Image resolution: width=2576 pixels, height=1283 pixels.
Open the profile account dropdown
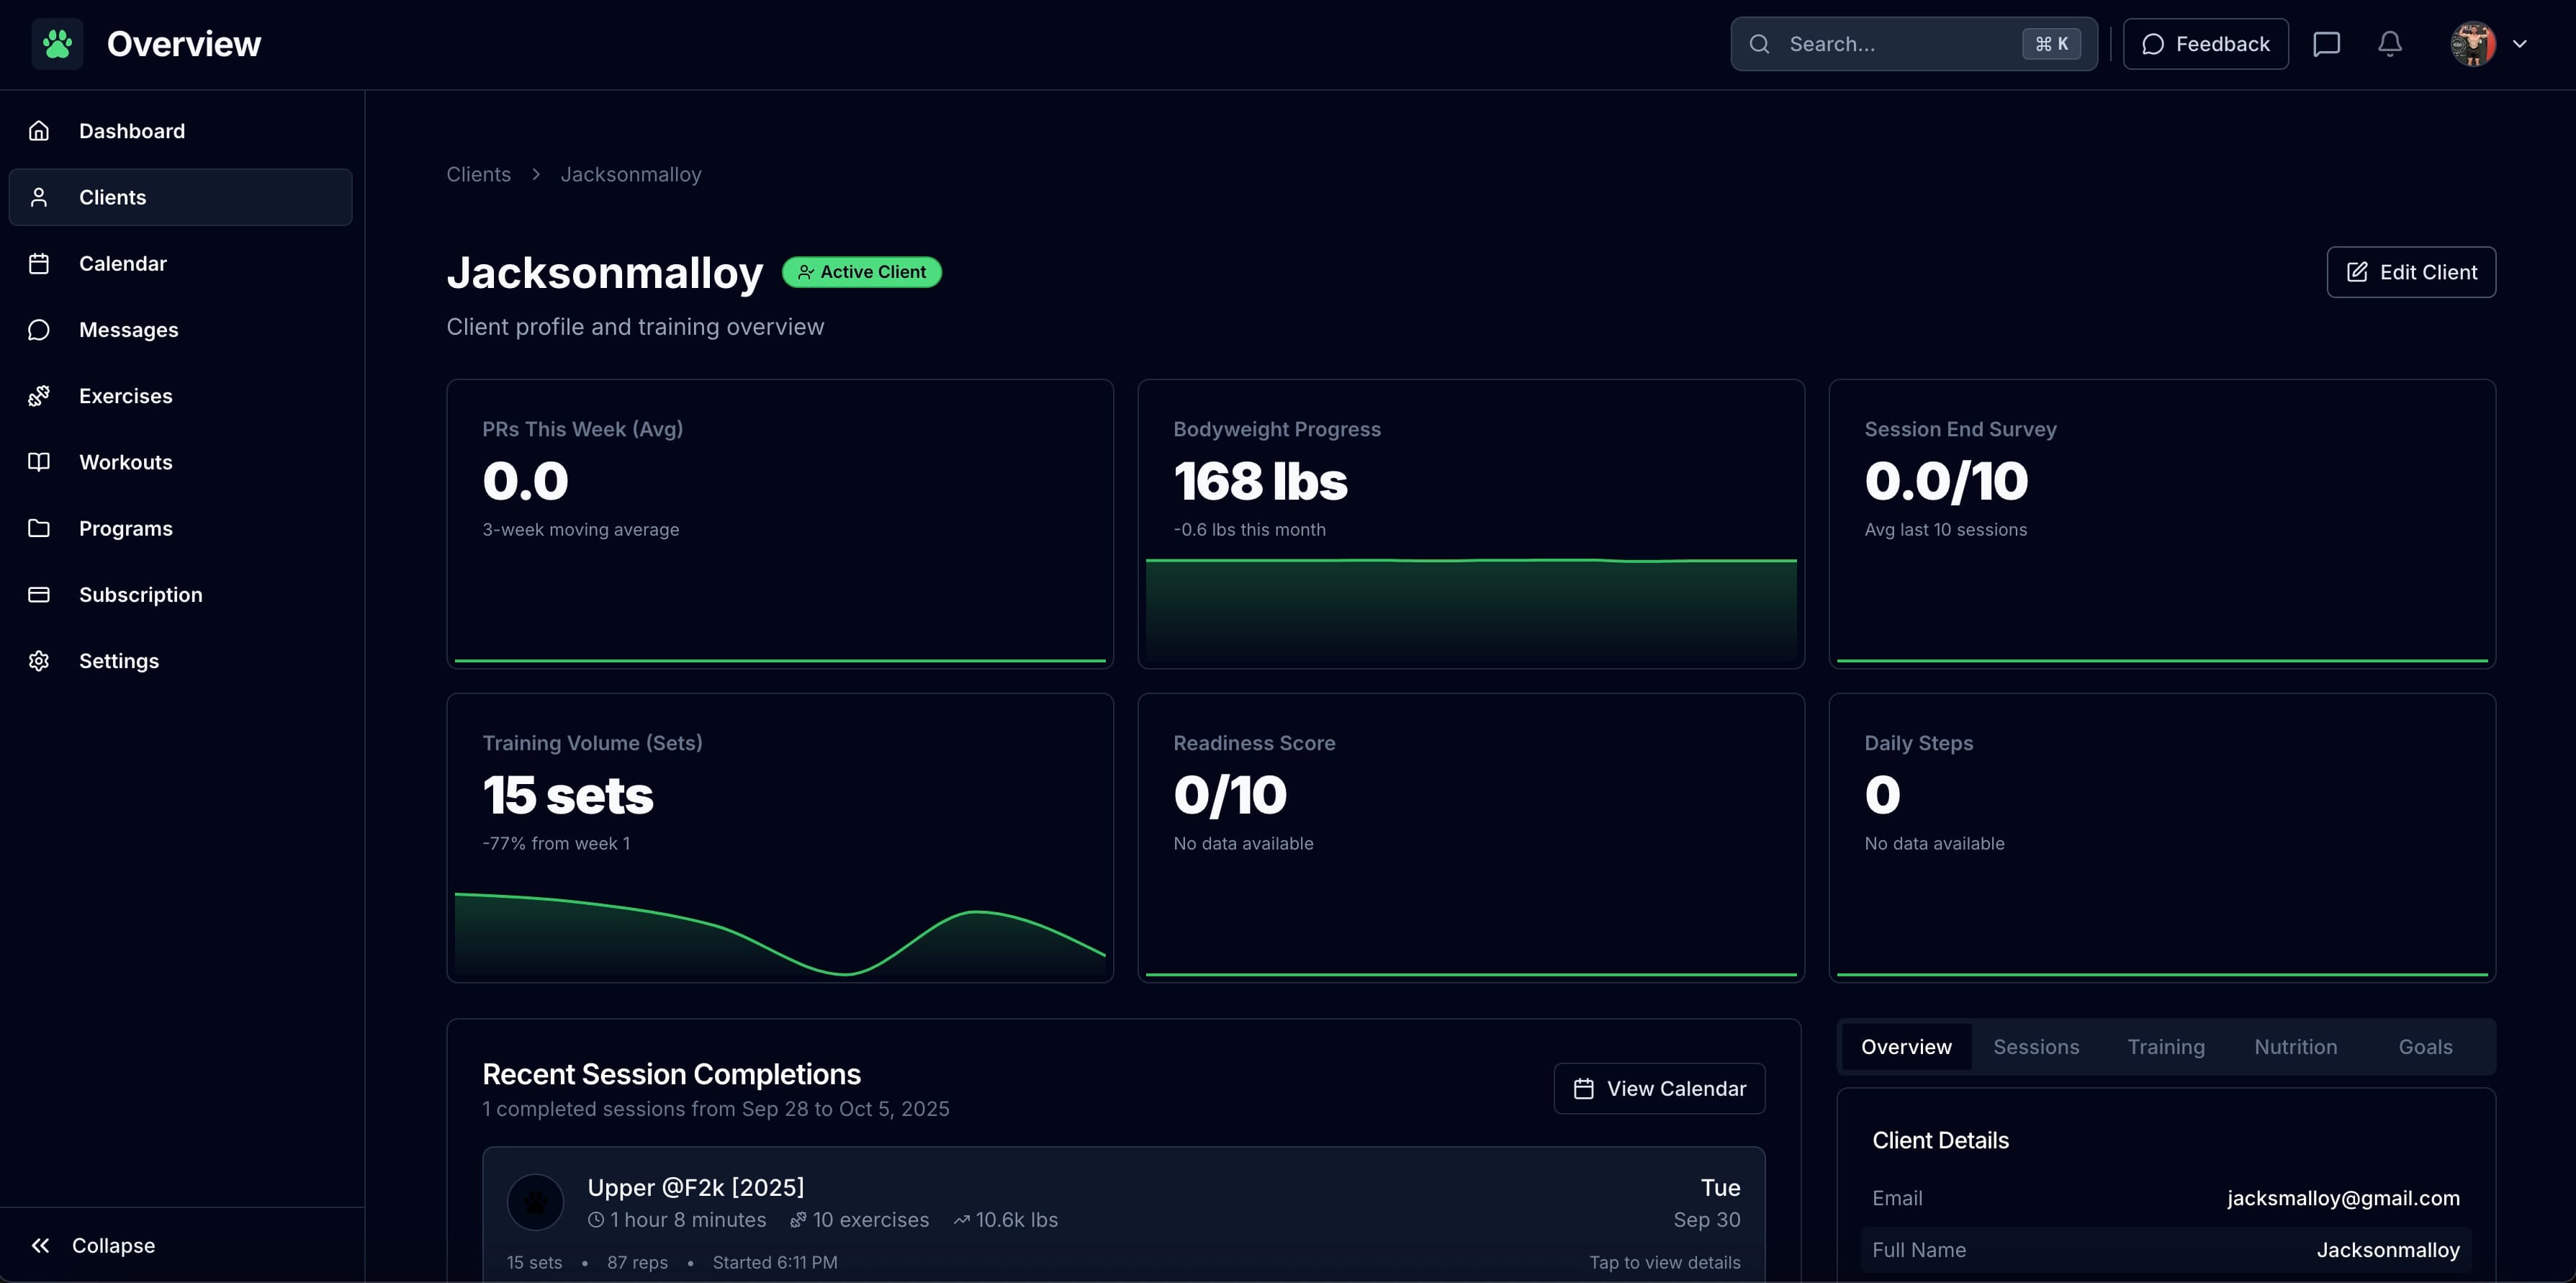(x=2490, y=43)
